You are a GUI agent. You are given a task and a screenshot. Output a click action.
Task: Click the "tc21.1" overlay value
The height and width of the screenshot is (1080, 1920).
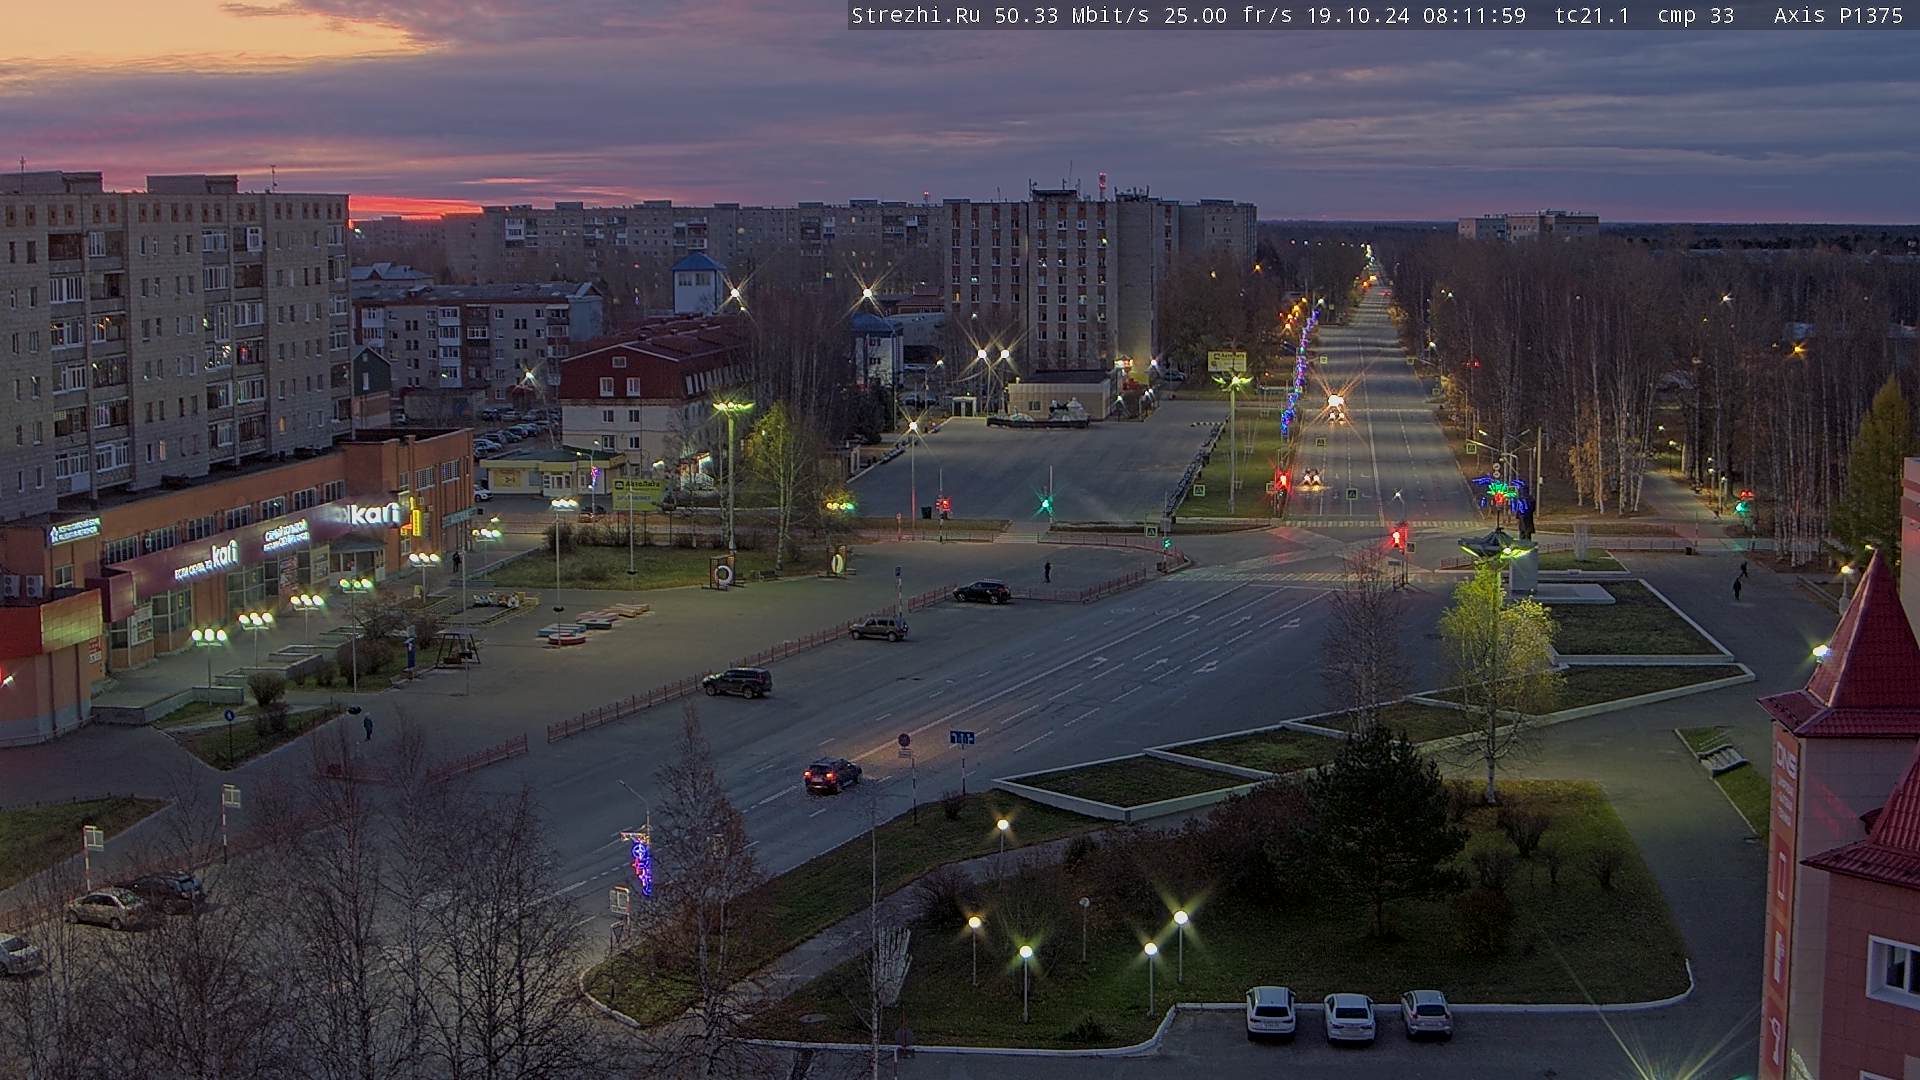(x=1593, y=15)
